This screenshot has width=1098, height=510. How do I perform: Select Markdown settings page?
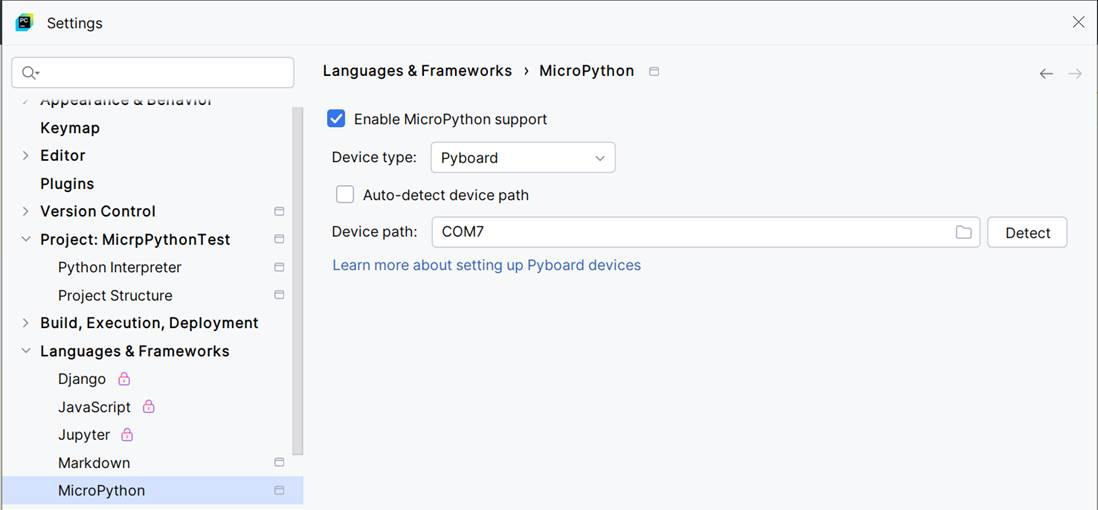(94, 463)
